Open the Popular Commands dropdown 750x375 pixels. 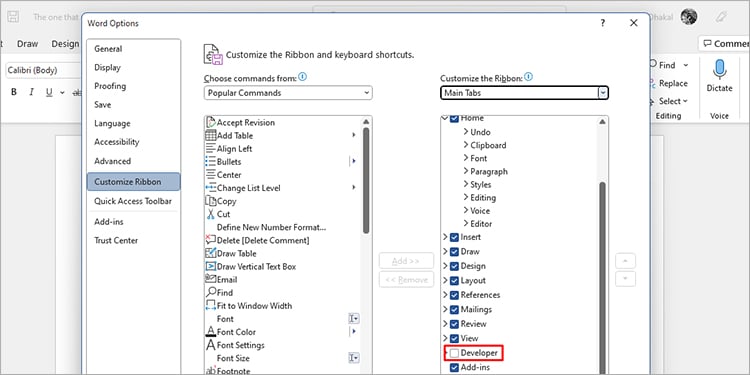pyautogui.click(x=288, y=93)
